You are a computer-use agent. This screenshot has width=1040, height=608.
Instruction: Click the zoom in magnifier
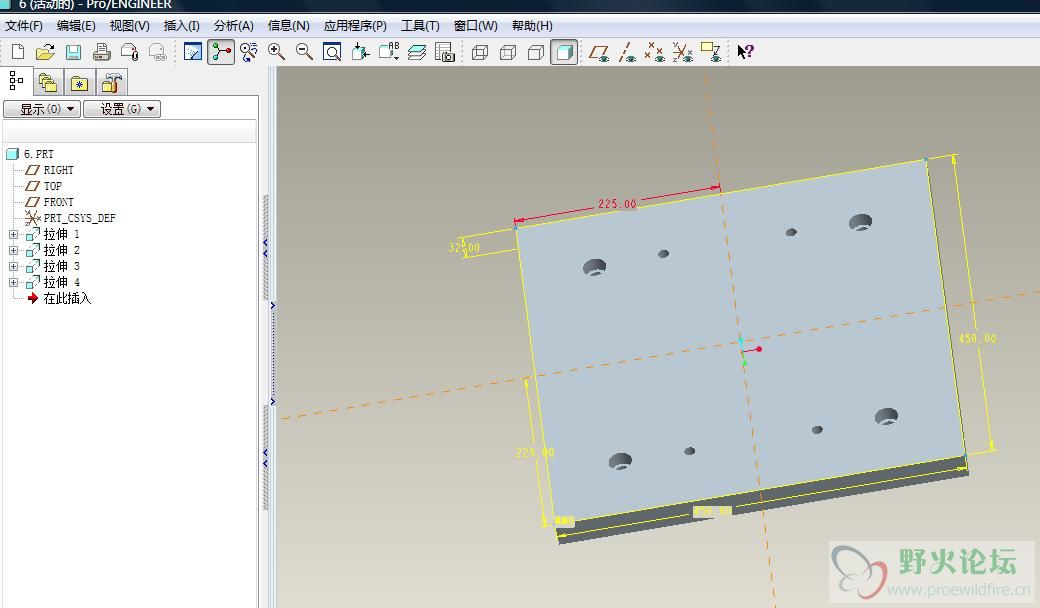(277, 52)
